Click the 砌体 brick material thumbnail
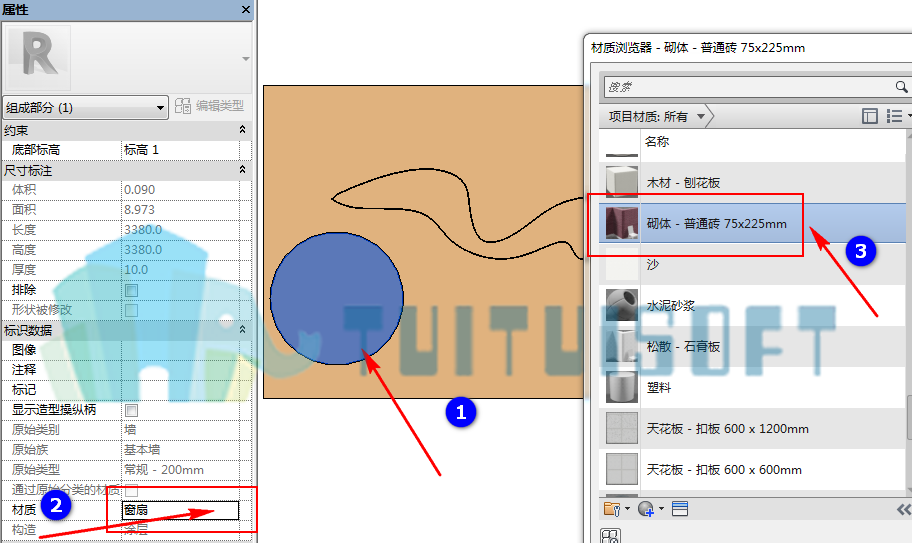Image resolution: width=912 pixels, height=543 pixels. coord(622,223)
